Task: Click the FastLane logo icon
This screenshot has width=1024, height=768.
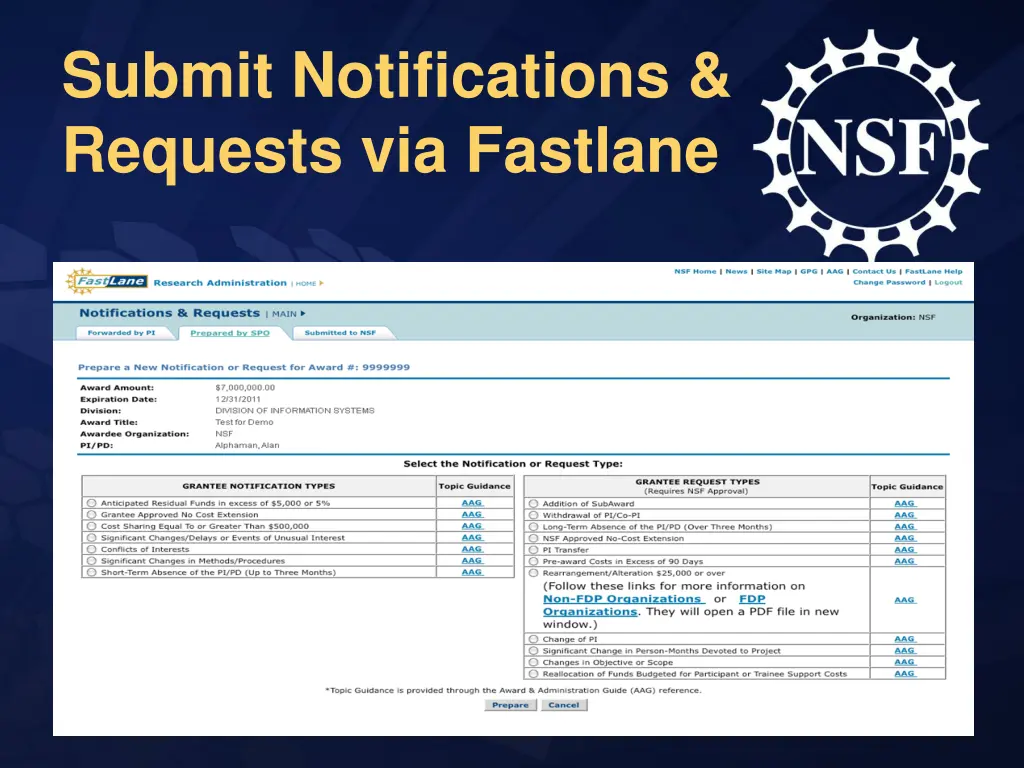Action: tap(106, 281)
